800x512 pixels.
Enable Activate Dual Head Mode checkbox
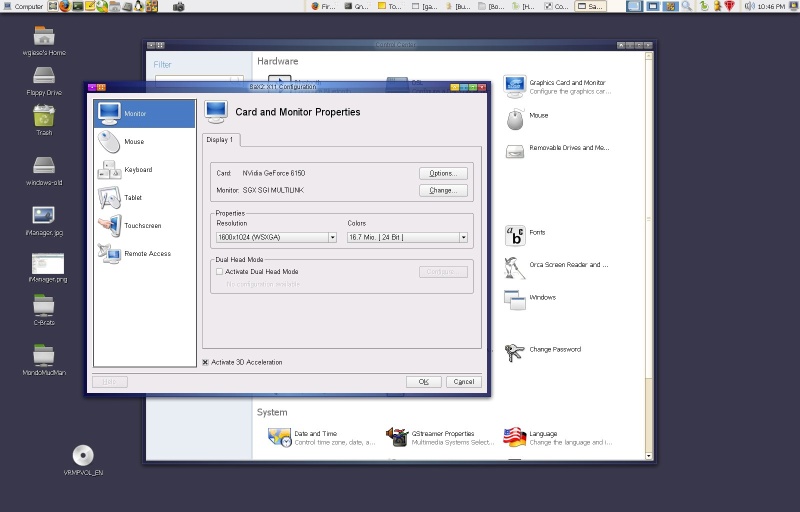pyautogui.click(x=219, y=272)
